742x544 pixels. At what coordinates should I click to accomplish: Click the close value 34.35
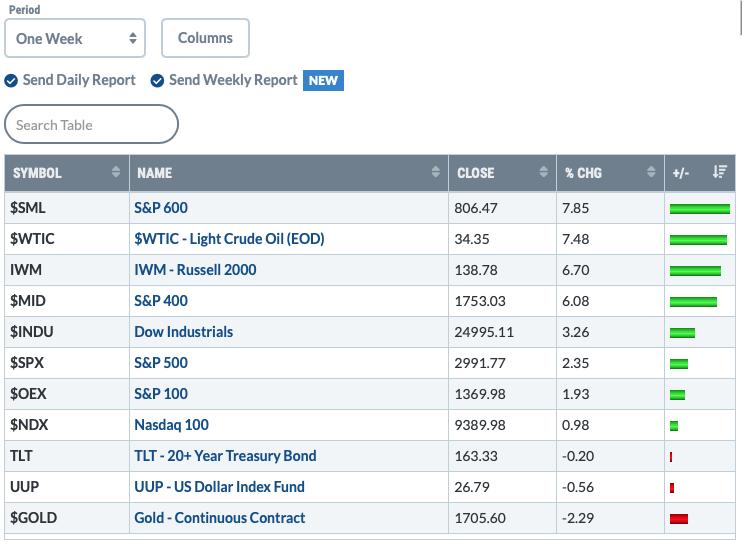(472, 239)
